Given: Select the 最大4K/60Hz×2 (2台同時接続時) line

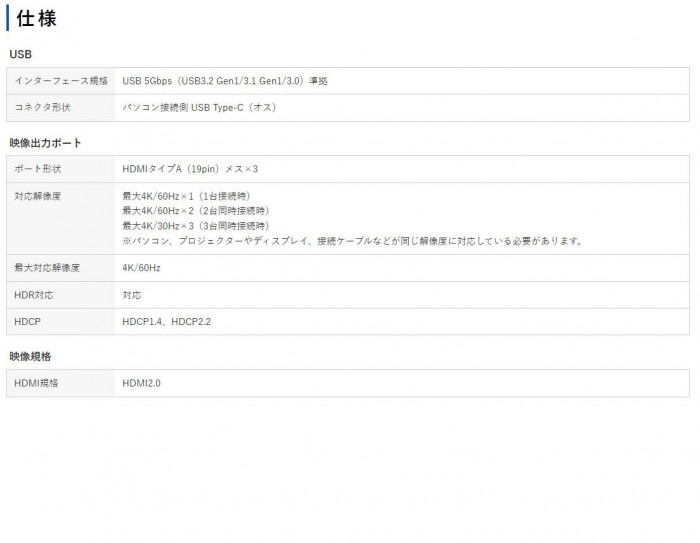Looking at the screenshot, I should [196, 211].
